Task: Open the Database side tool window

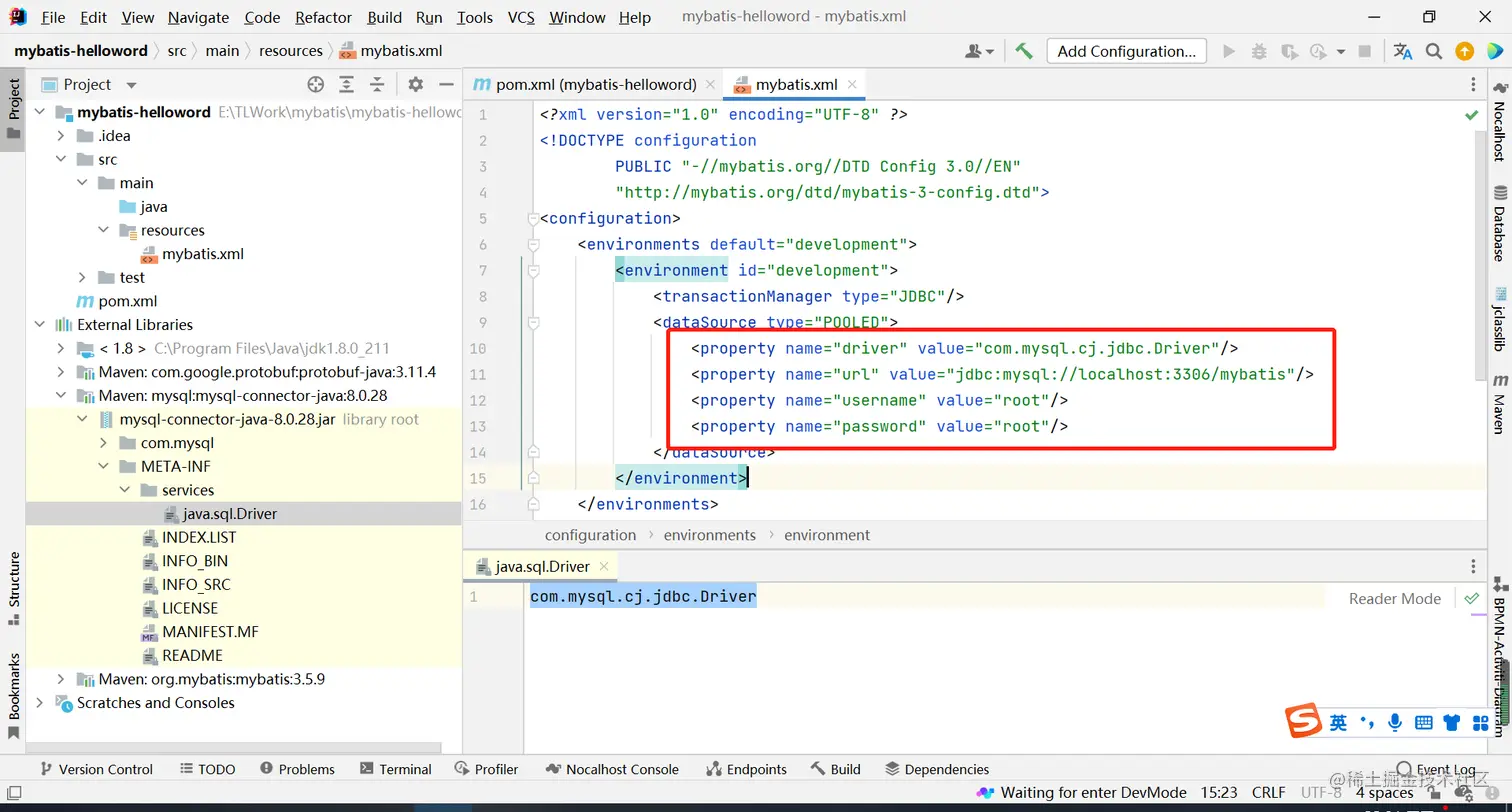Action: click(x=1500, y=223)
